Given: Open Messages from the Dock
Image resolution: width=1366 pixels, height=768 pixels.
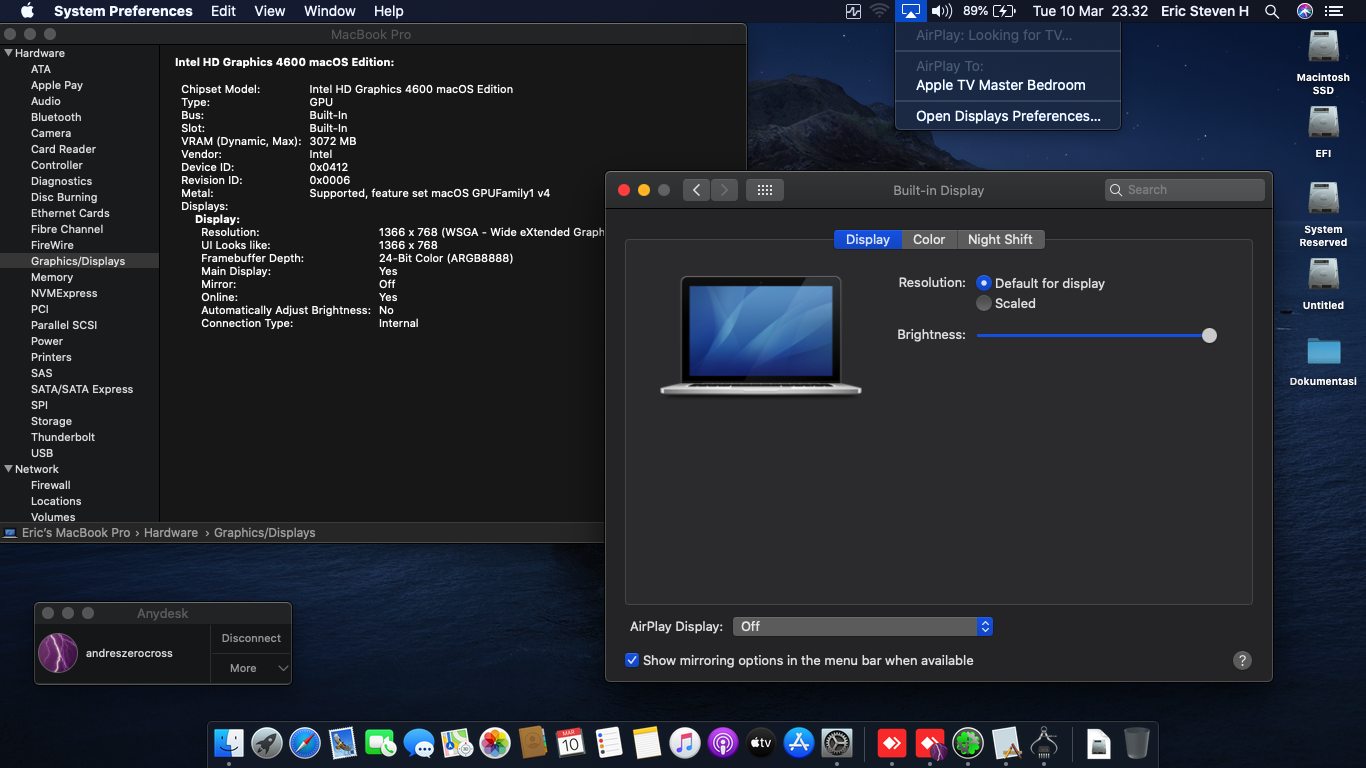Looking at the screenshot, I should tap(419, 743).
